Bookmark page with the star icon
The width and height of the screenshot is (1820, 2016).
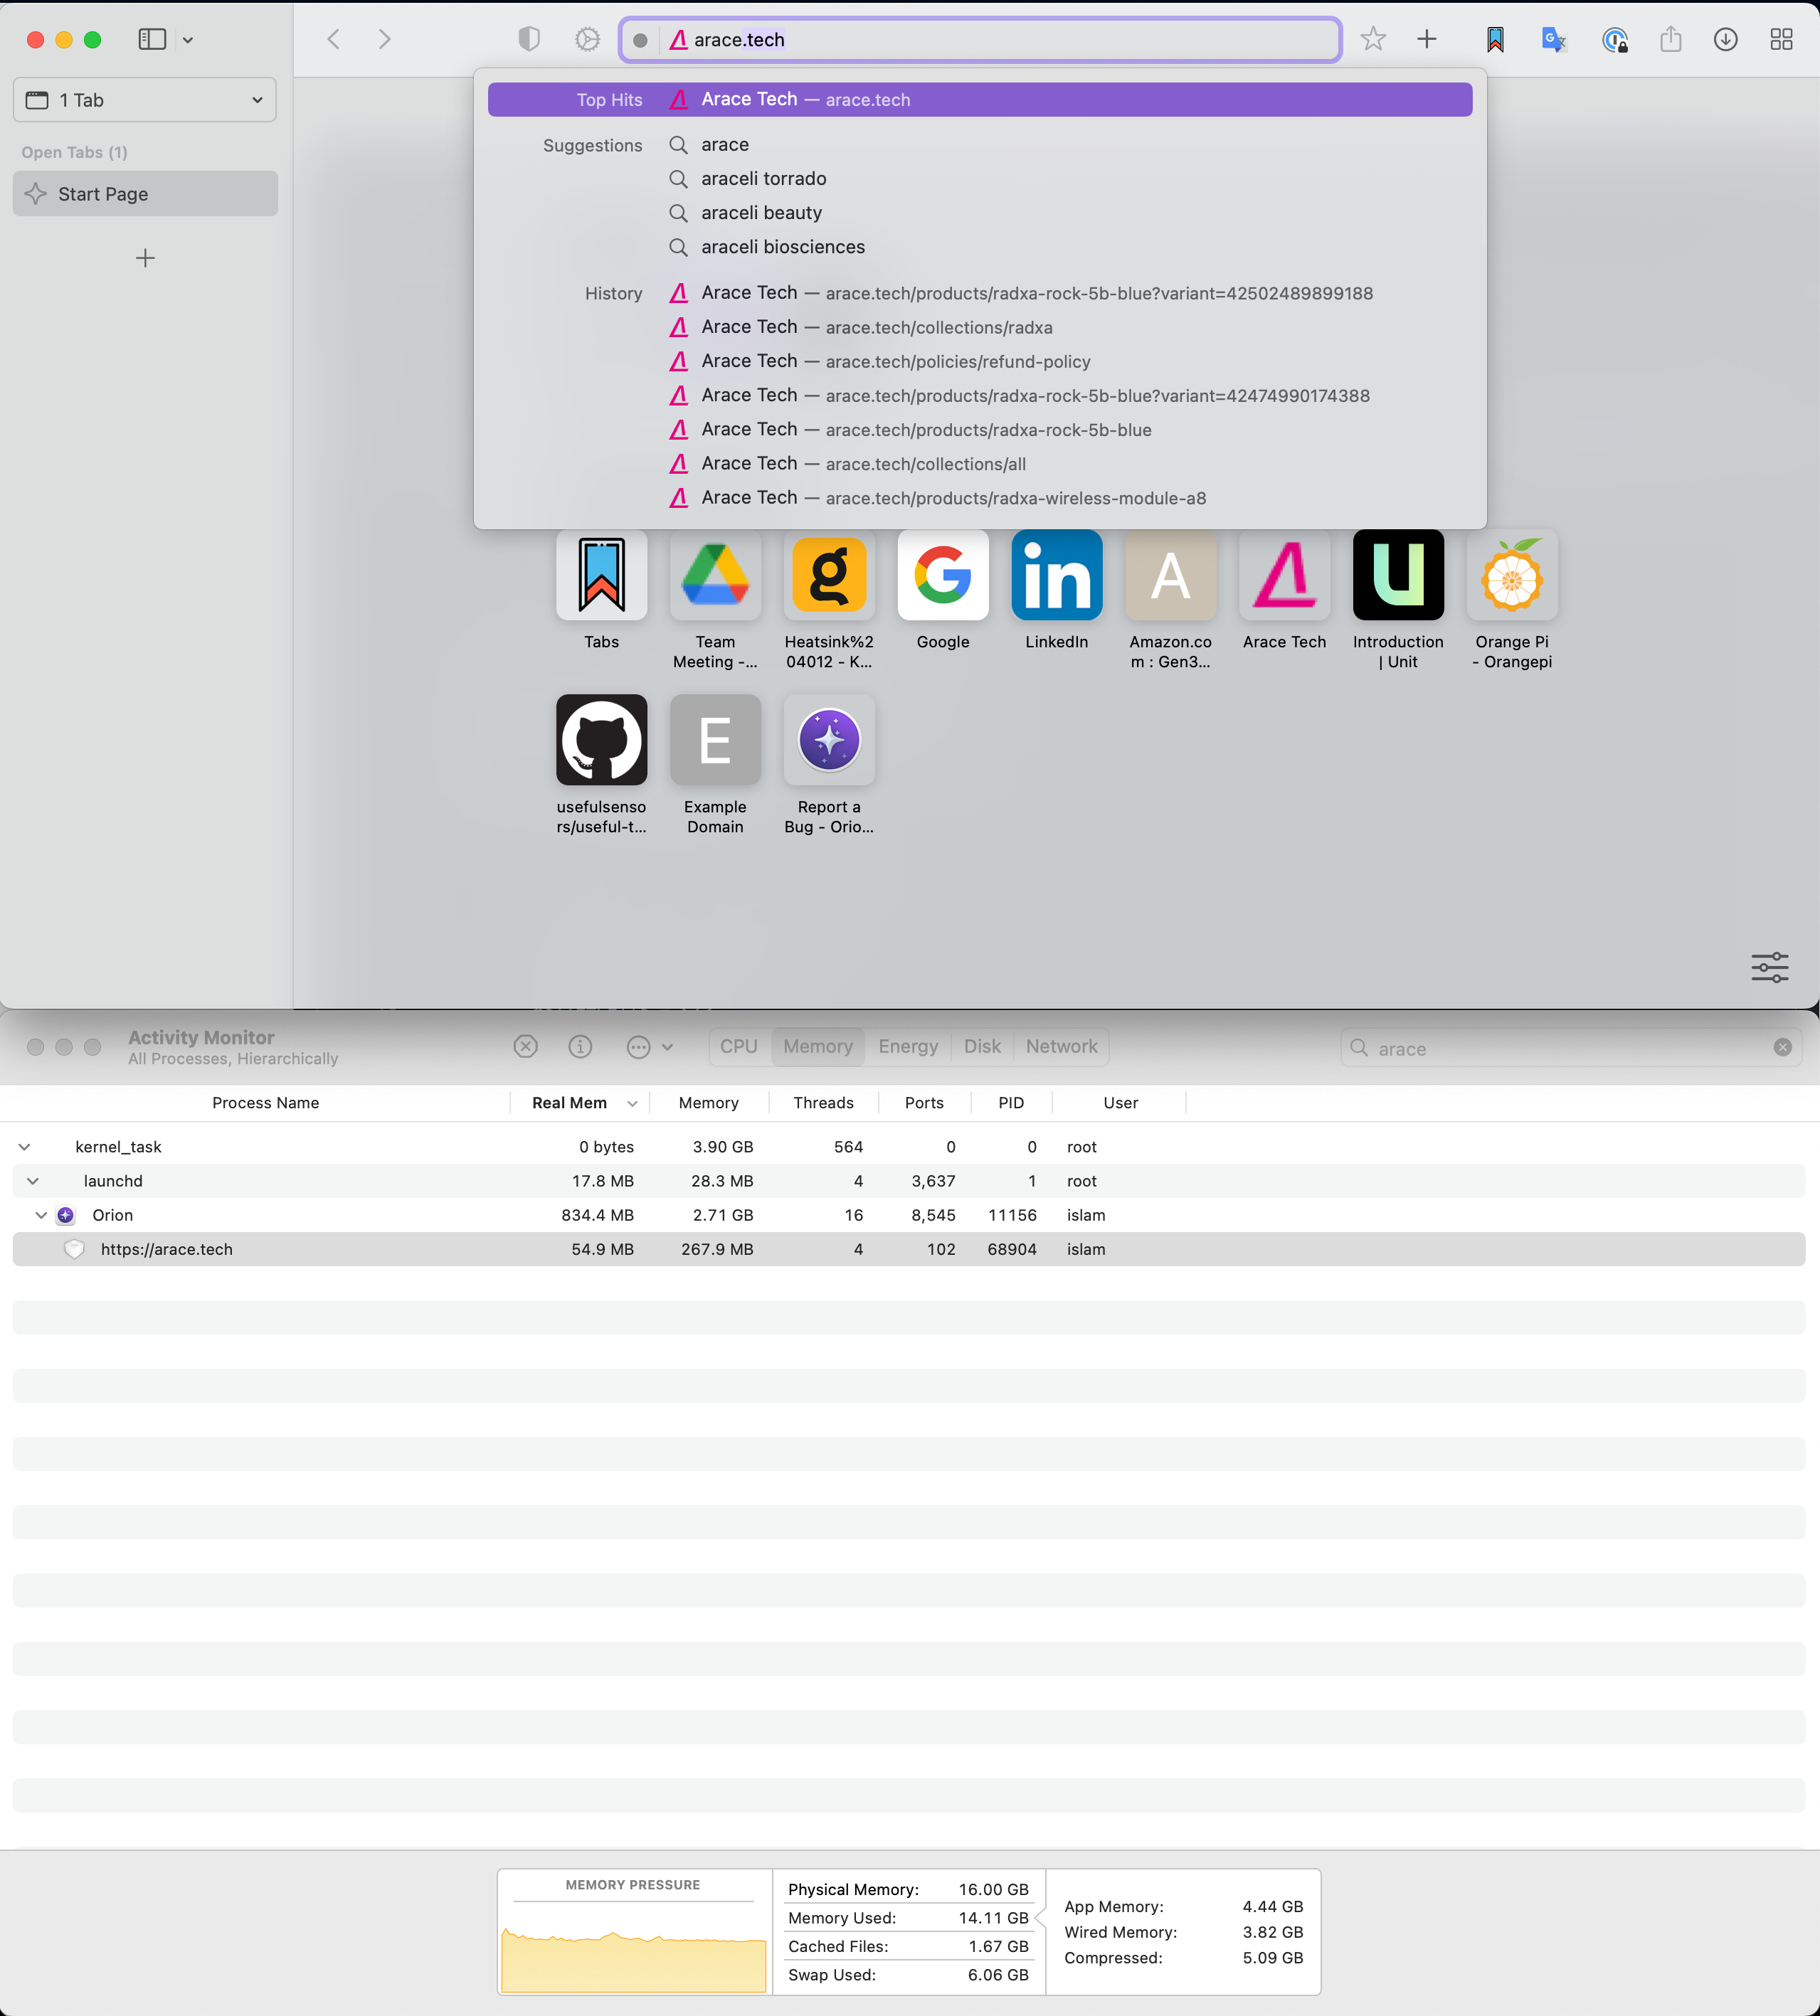pos(1373,39)
